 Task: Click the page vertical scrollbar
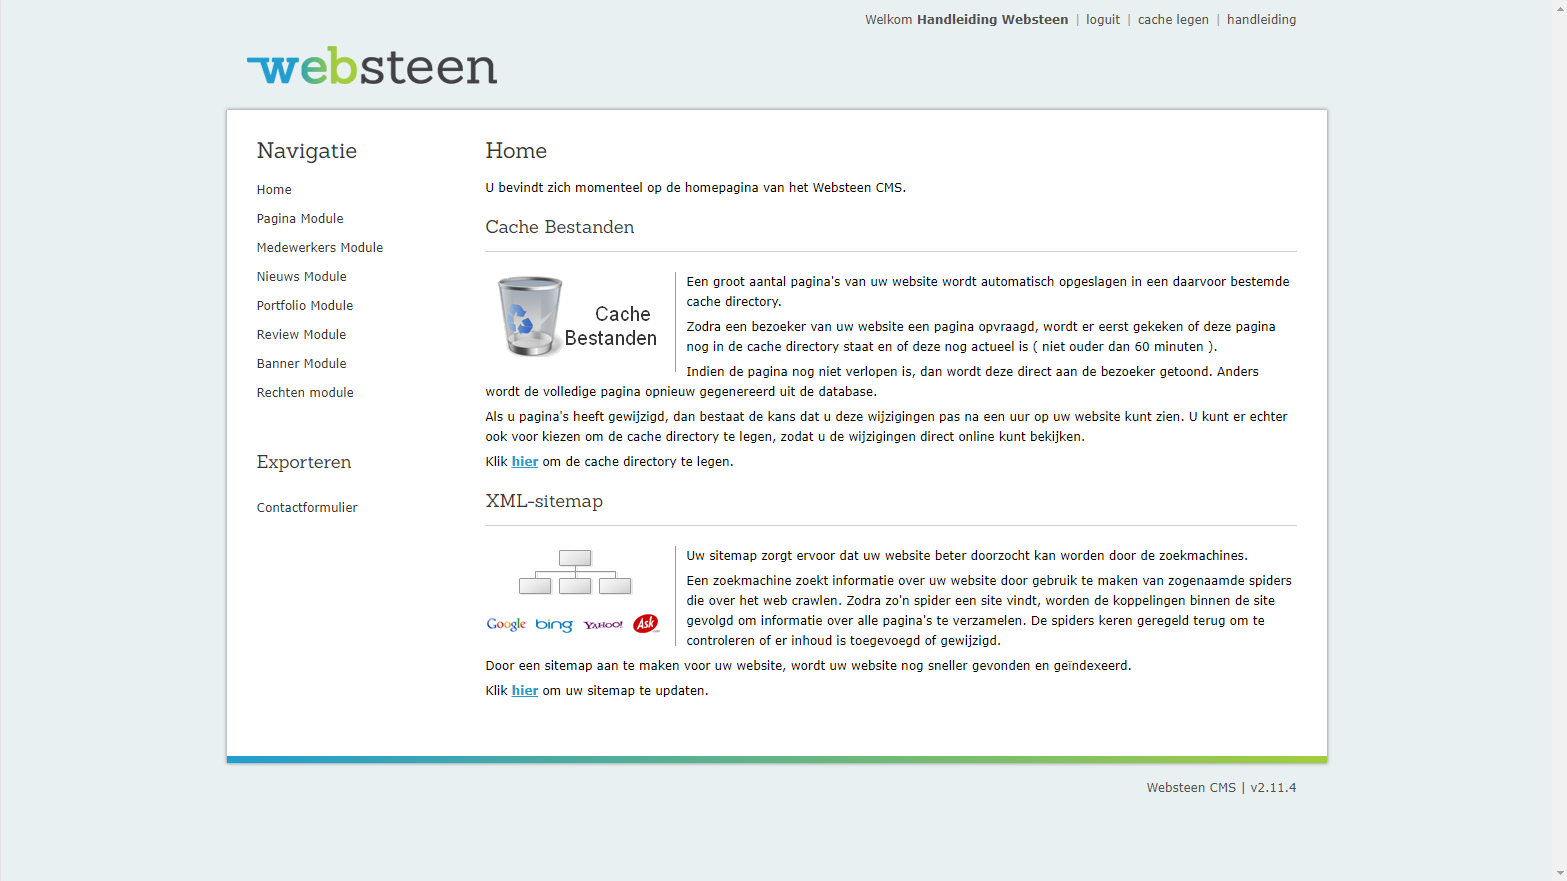tap(1559, 440)
